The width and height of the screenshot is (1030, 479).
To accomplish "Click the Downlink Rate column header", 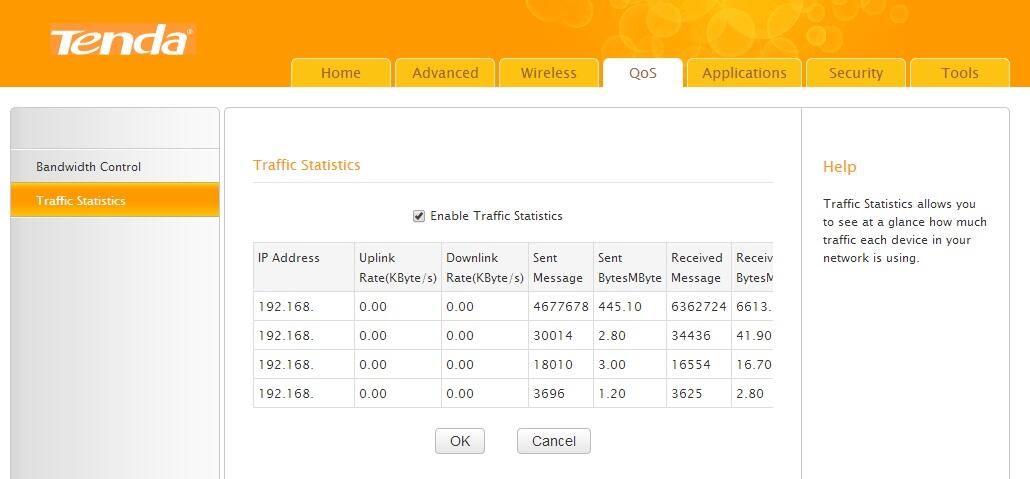I will click(x=485, y=267).
